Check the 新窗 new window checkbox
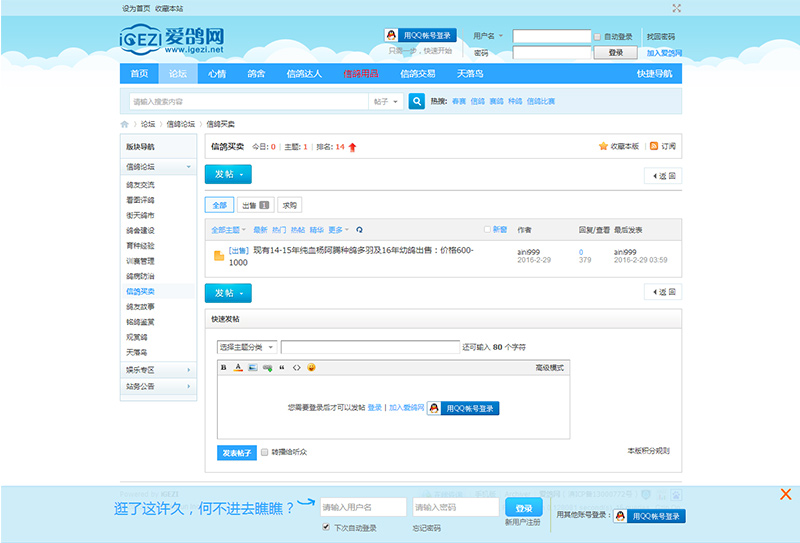The image size is (800, 543). (x=487, y=230)
